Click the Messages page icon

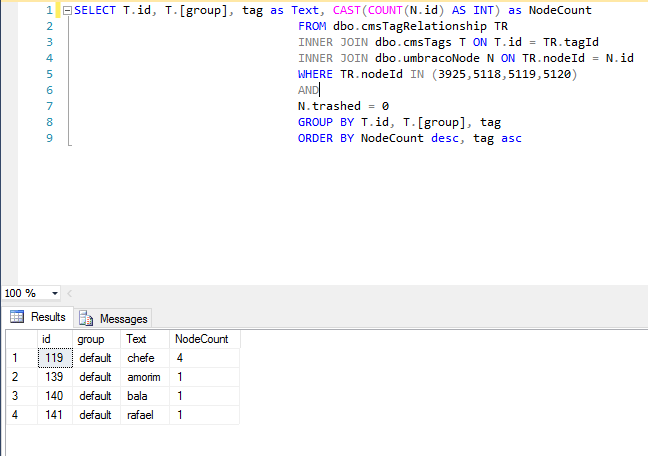(x=86, y=318)
